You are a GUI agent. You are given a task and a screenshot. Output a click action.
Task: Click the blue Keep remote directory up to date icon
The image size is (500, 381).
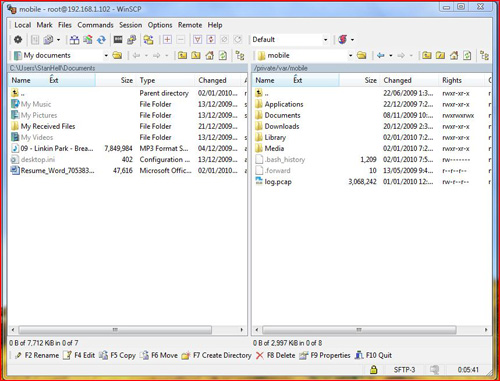(101, 40)
